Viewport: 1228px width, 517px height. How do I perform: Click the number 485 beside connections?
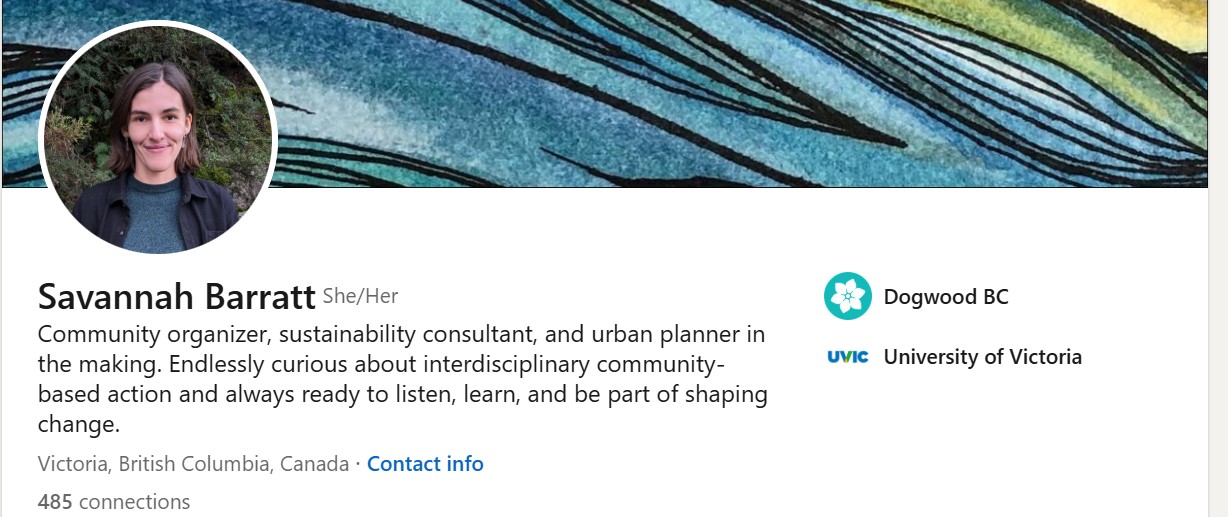click(55, 501)
